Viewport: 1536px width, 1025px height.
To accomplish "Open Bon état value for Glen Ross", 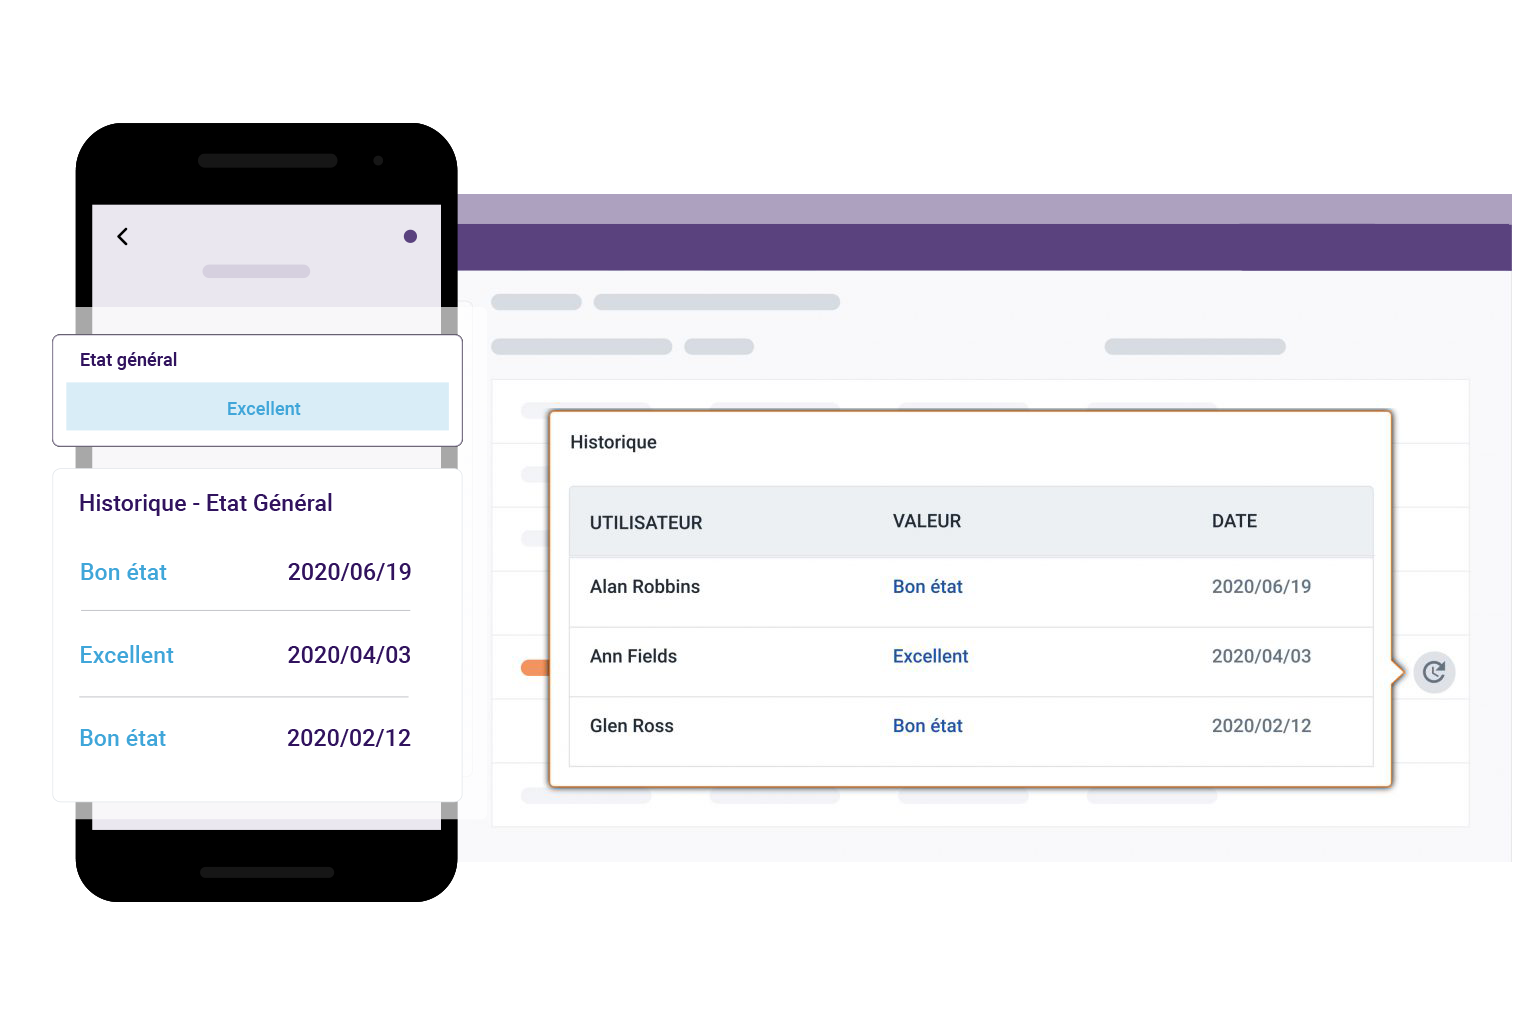I will pos(927,726).
